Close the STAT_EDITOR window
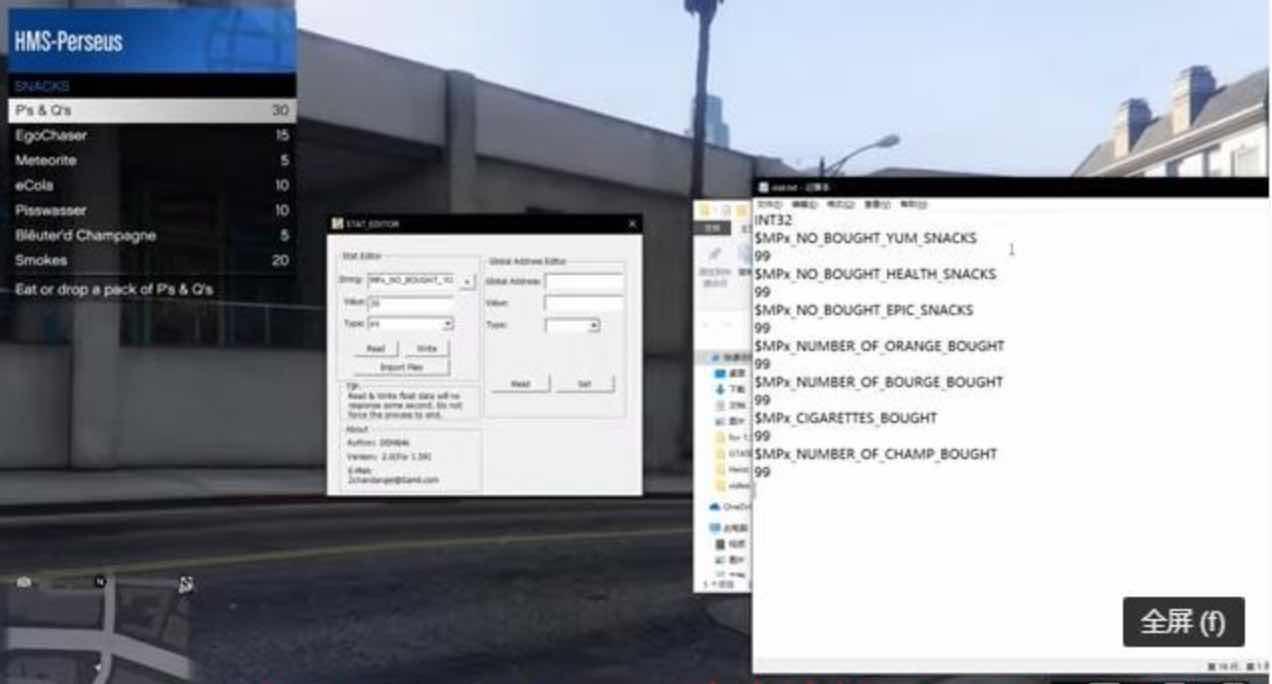The image size is (1272, 684). (x=632, y=224)
